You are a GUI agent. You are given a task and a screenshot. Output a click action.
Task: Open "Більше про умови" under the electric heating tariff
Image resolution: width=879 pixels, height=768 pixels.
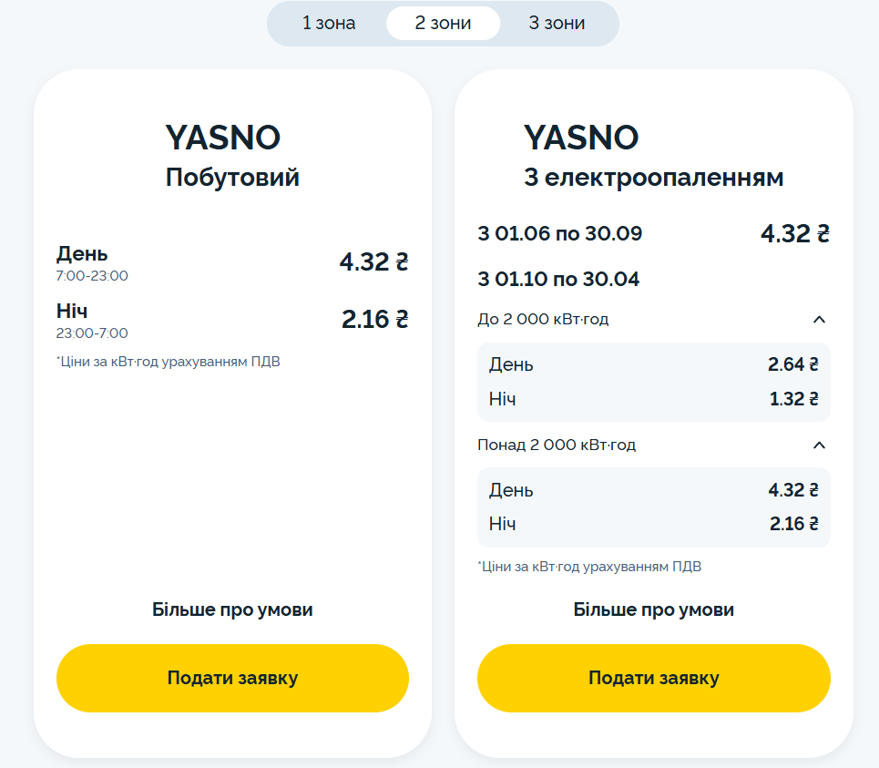[654, 610]
